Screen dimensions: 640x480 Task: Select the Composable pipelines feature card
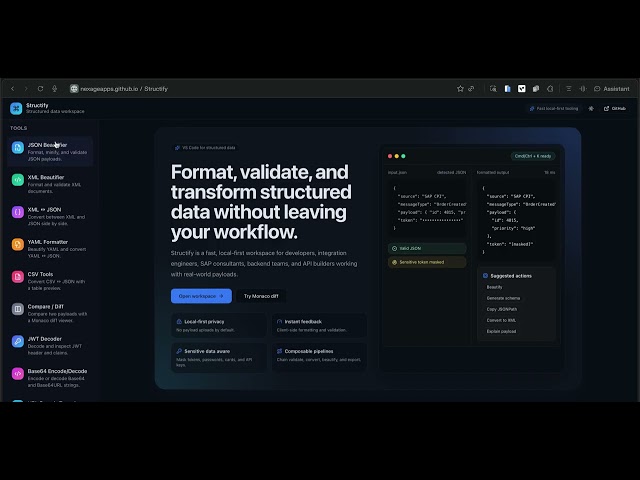[319, 358]
